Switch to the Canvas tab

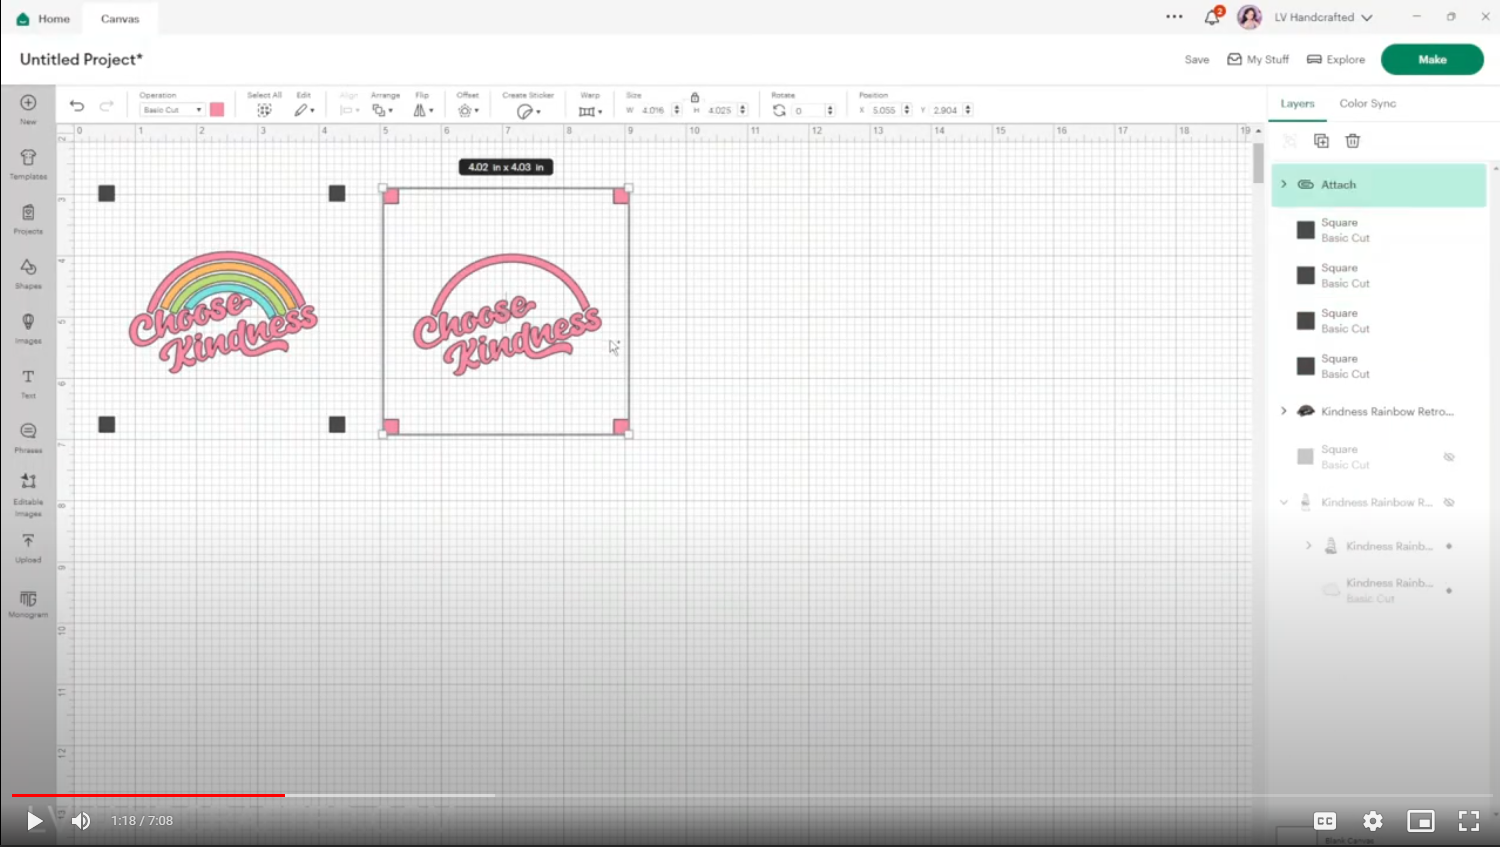[x=120, y=19]
